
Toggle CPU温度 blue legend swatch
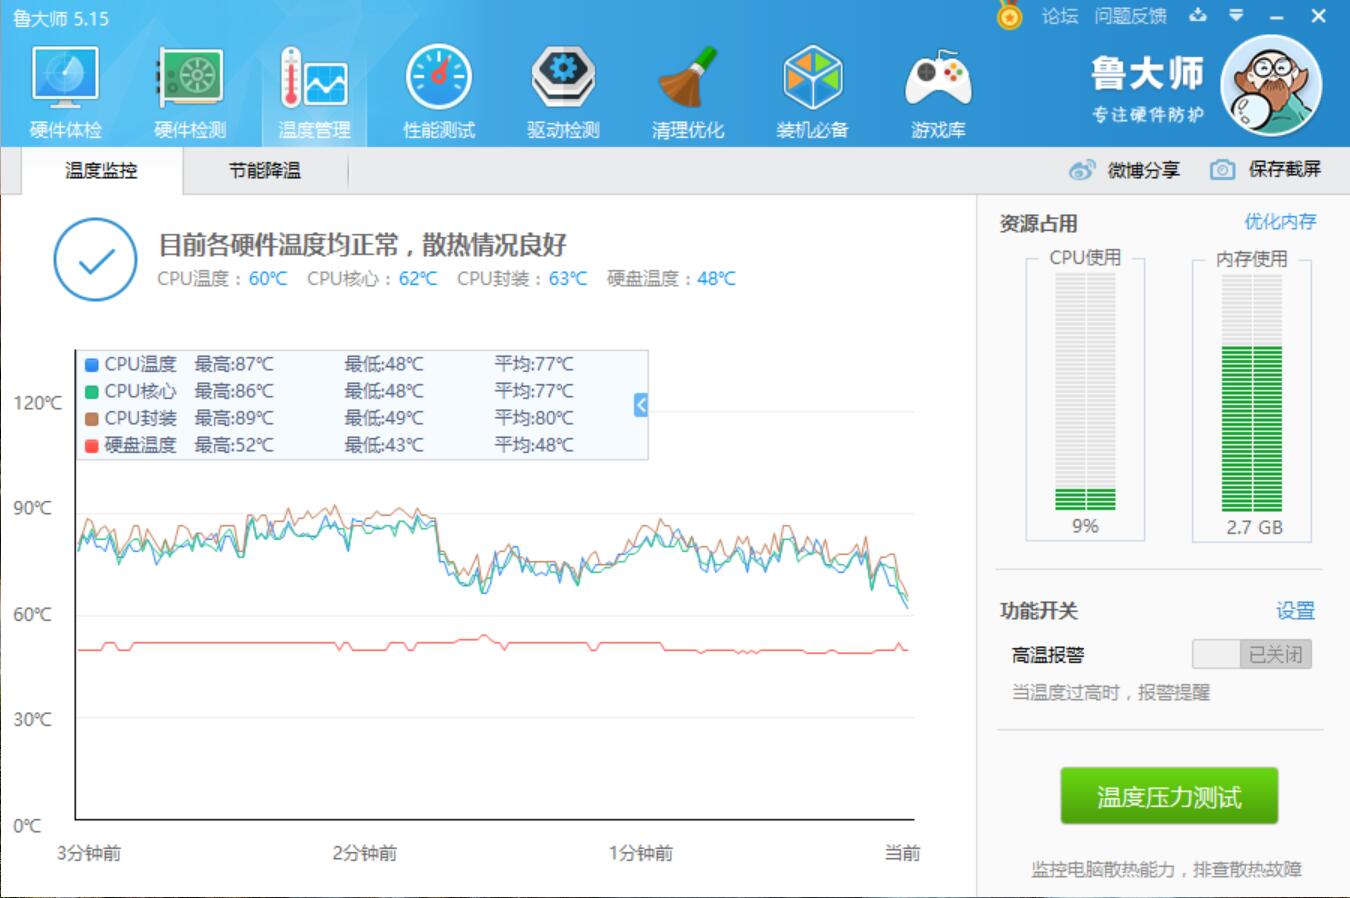tap(92, 365)
